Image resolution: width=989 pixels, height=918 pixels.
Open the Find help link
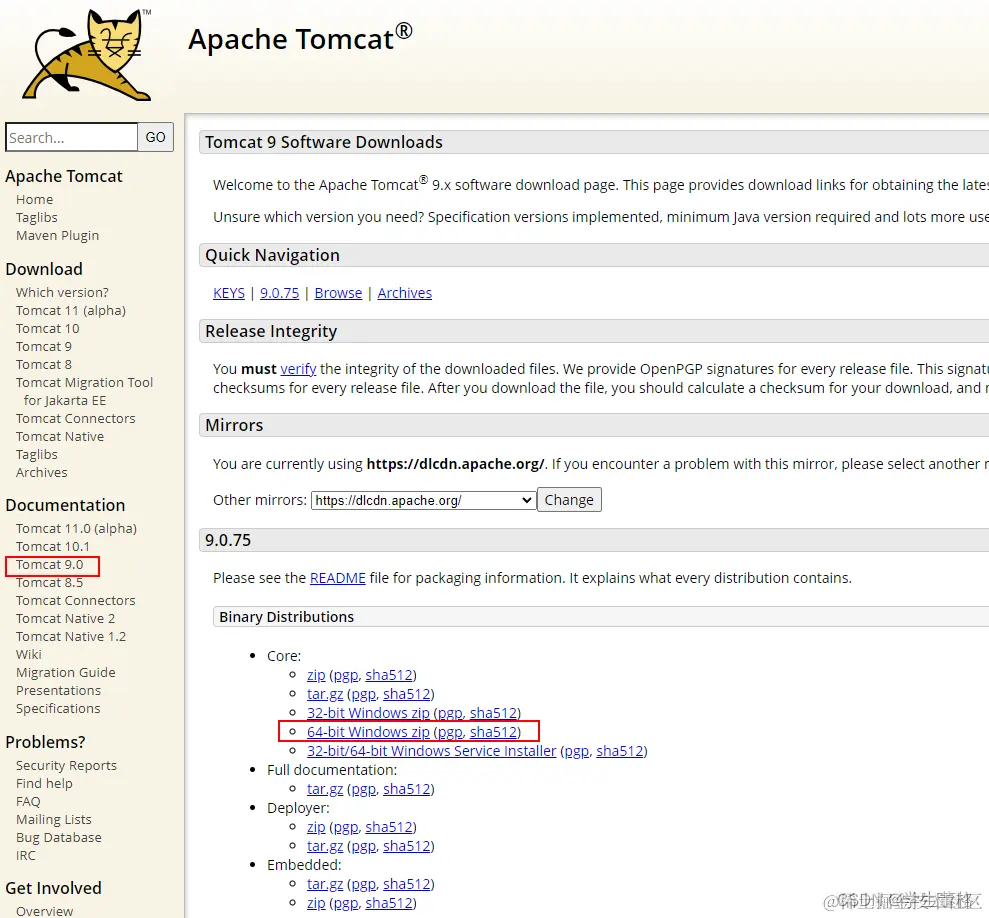44,783
